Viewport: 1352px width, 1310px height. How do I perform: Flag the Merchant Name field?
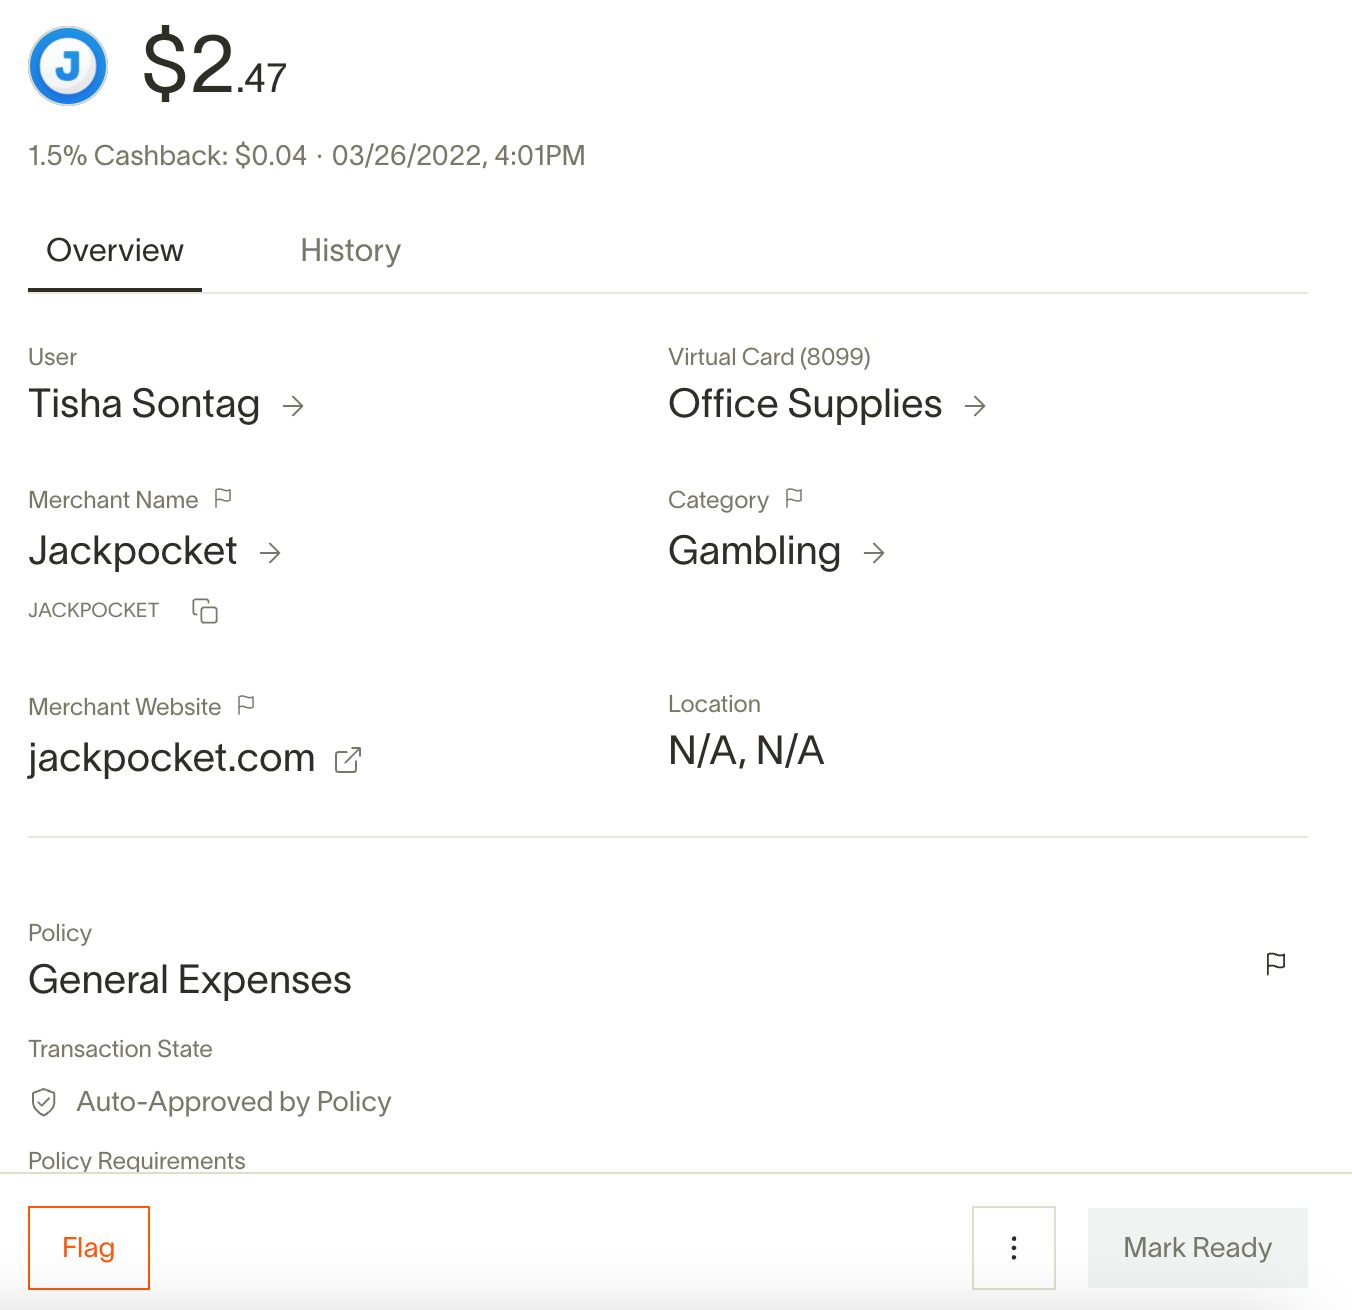click(223, 498)
